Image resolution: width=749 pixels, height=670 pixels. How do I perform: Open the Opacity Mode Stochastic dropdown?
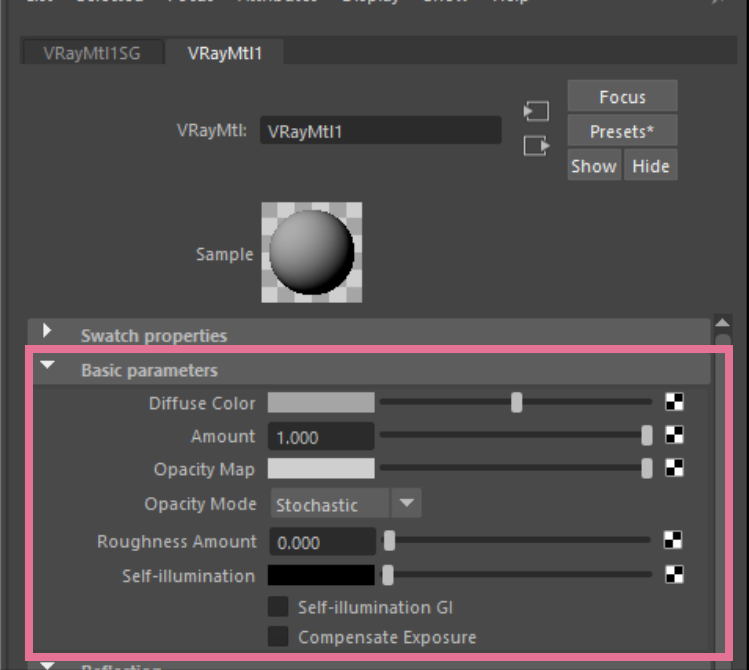(x=346, y=503)
